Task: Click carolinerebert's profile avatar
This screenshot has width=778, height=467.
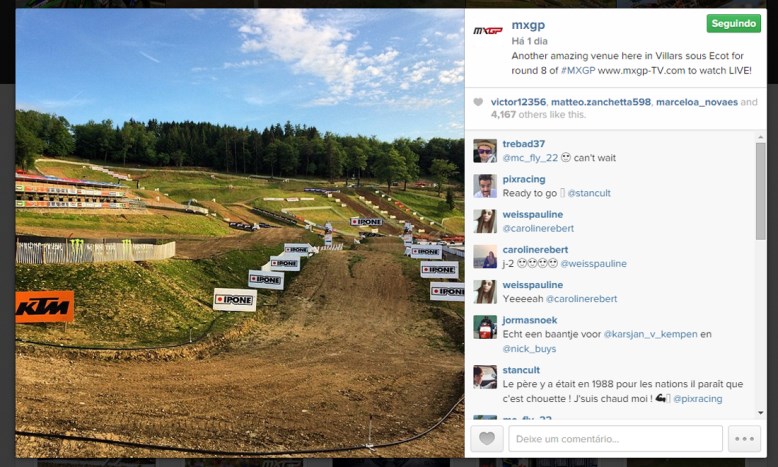Action: tap(485, 257)
